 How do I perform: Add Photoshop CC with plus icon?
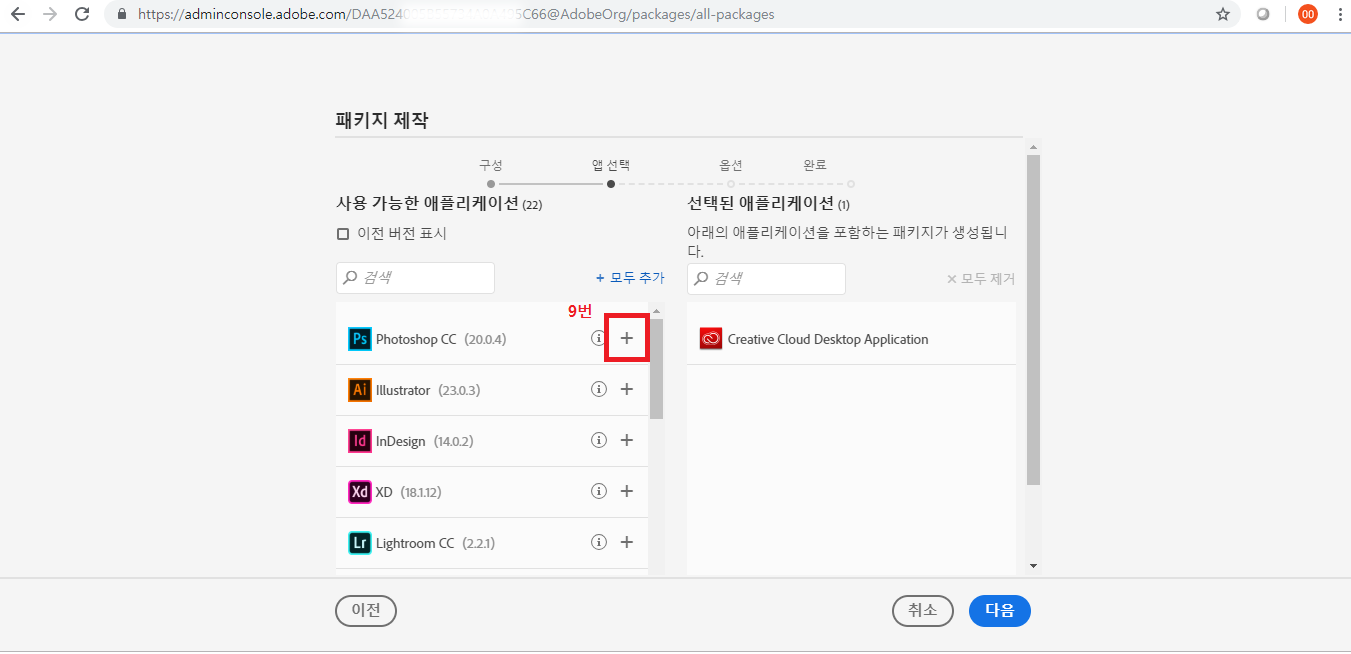pyautogui.click(x=627, y=338)
